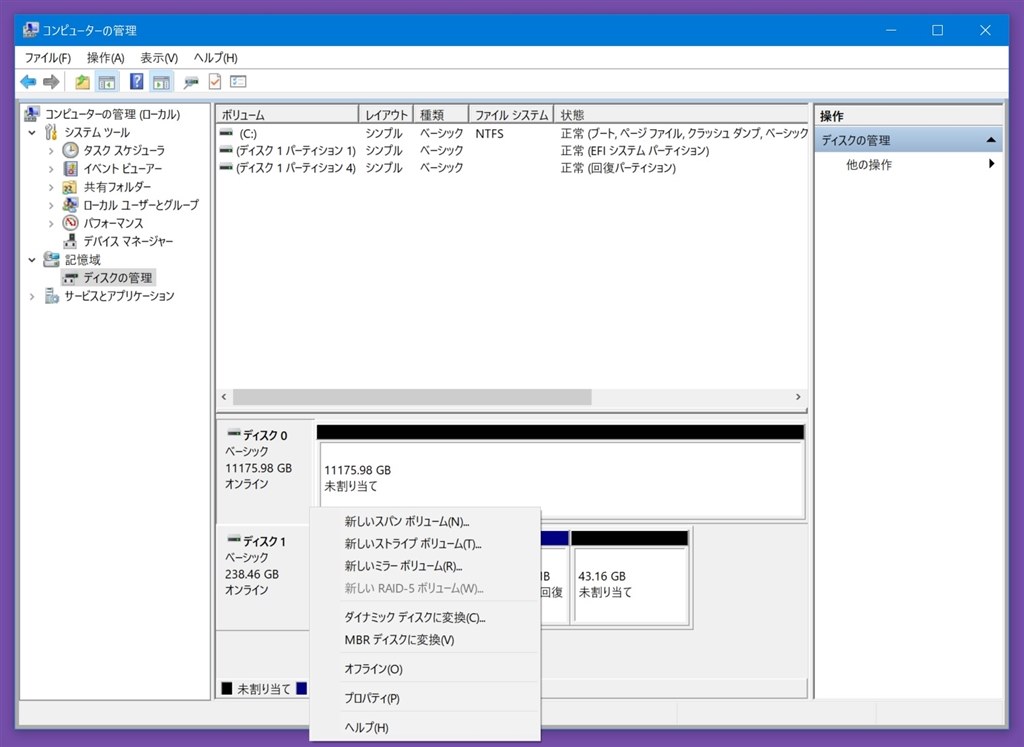The width and height of the screenshot is (1024, 747).
Task: Click the Forward arrow toolbar icon
Action: click(x=51, y=82)
